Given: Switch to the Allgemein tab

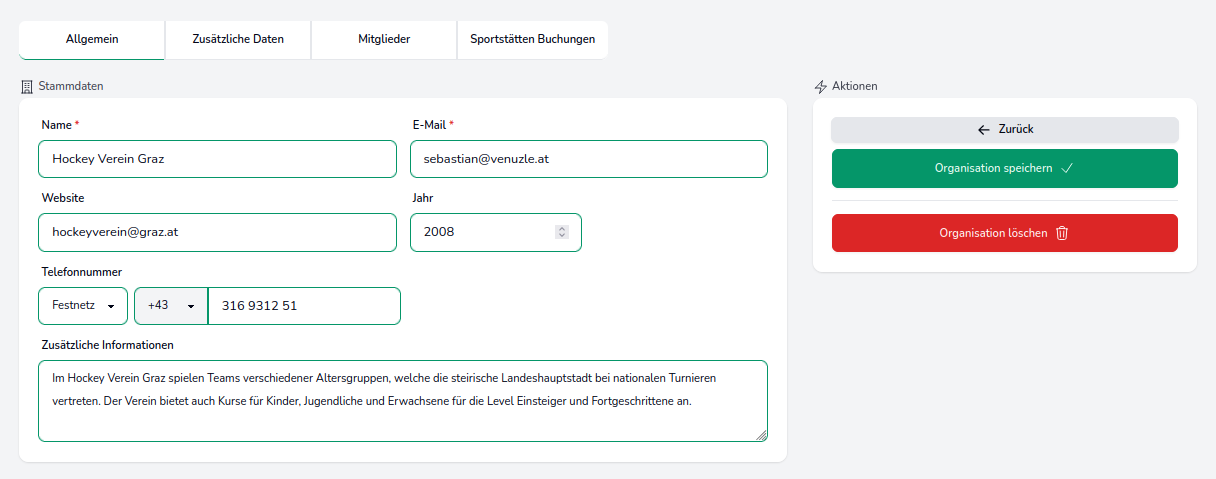Looking at the screenshot, I should pyautogui.click(x=92, y=40).
